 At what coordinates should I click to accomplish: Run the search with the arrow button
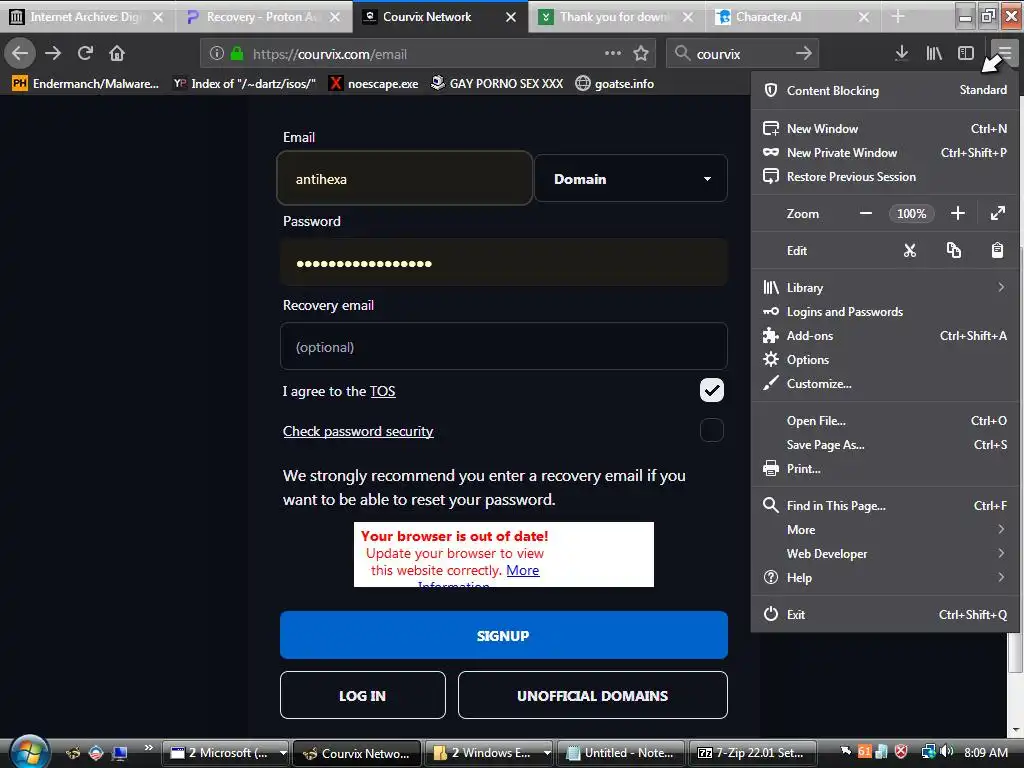click(804, 53)
